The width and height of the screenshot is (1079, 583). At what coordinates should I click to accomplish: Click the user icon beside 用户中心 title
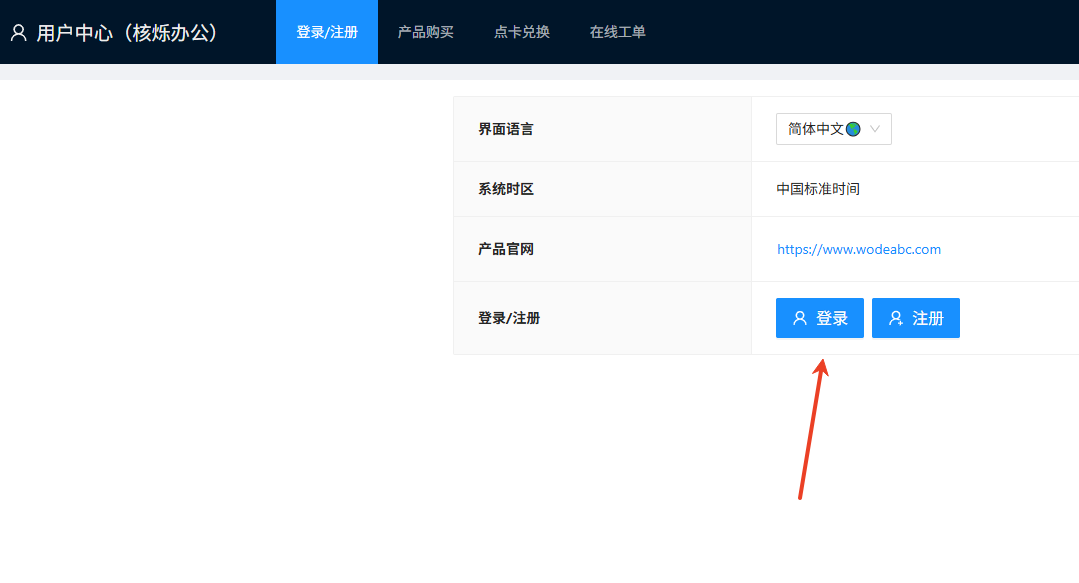coord(18,32)
